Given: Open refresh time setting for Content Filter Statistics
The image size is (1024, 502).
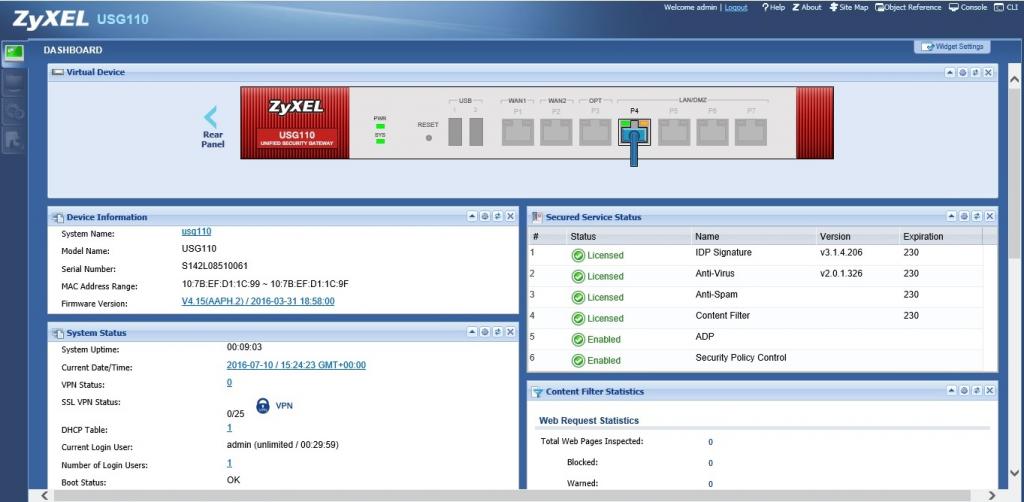Looking at the screenshot, I should tap(964, 390).
